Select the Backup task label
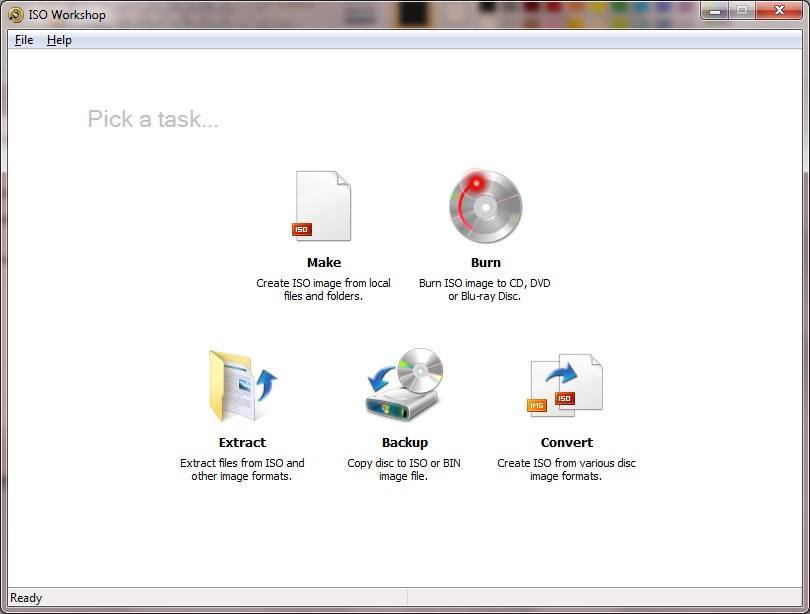The image size is (810, 614). click(404, 442)
